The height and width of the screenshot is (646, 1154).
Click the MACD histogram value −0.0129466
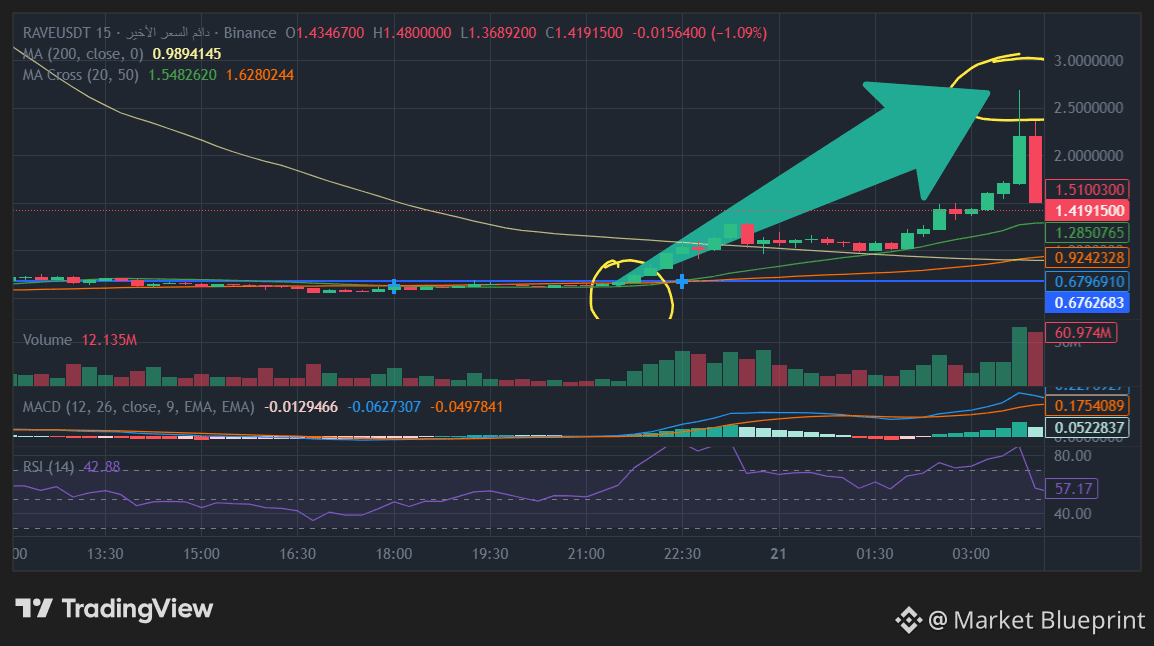click(301, 407)
